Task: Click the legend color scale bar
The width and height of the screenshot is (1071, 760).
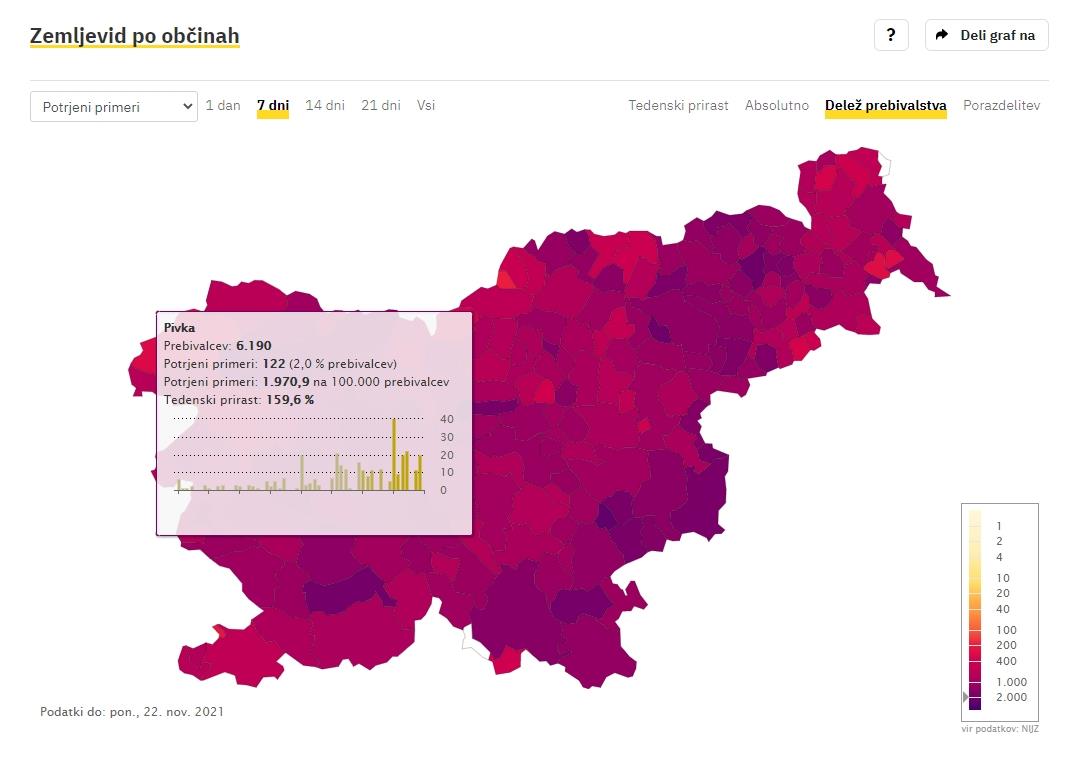Action: [x=975, y=610]
